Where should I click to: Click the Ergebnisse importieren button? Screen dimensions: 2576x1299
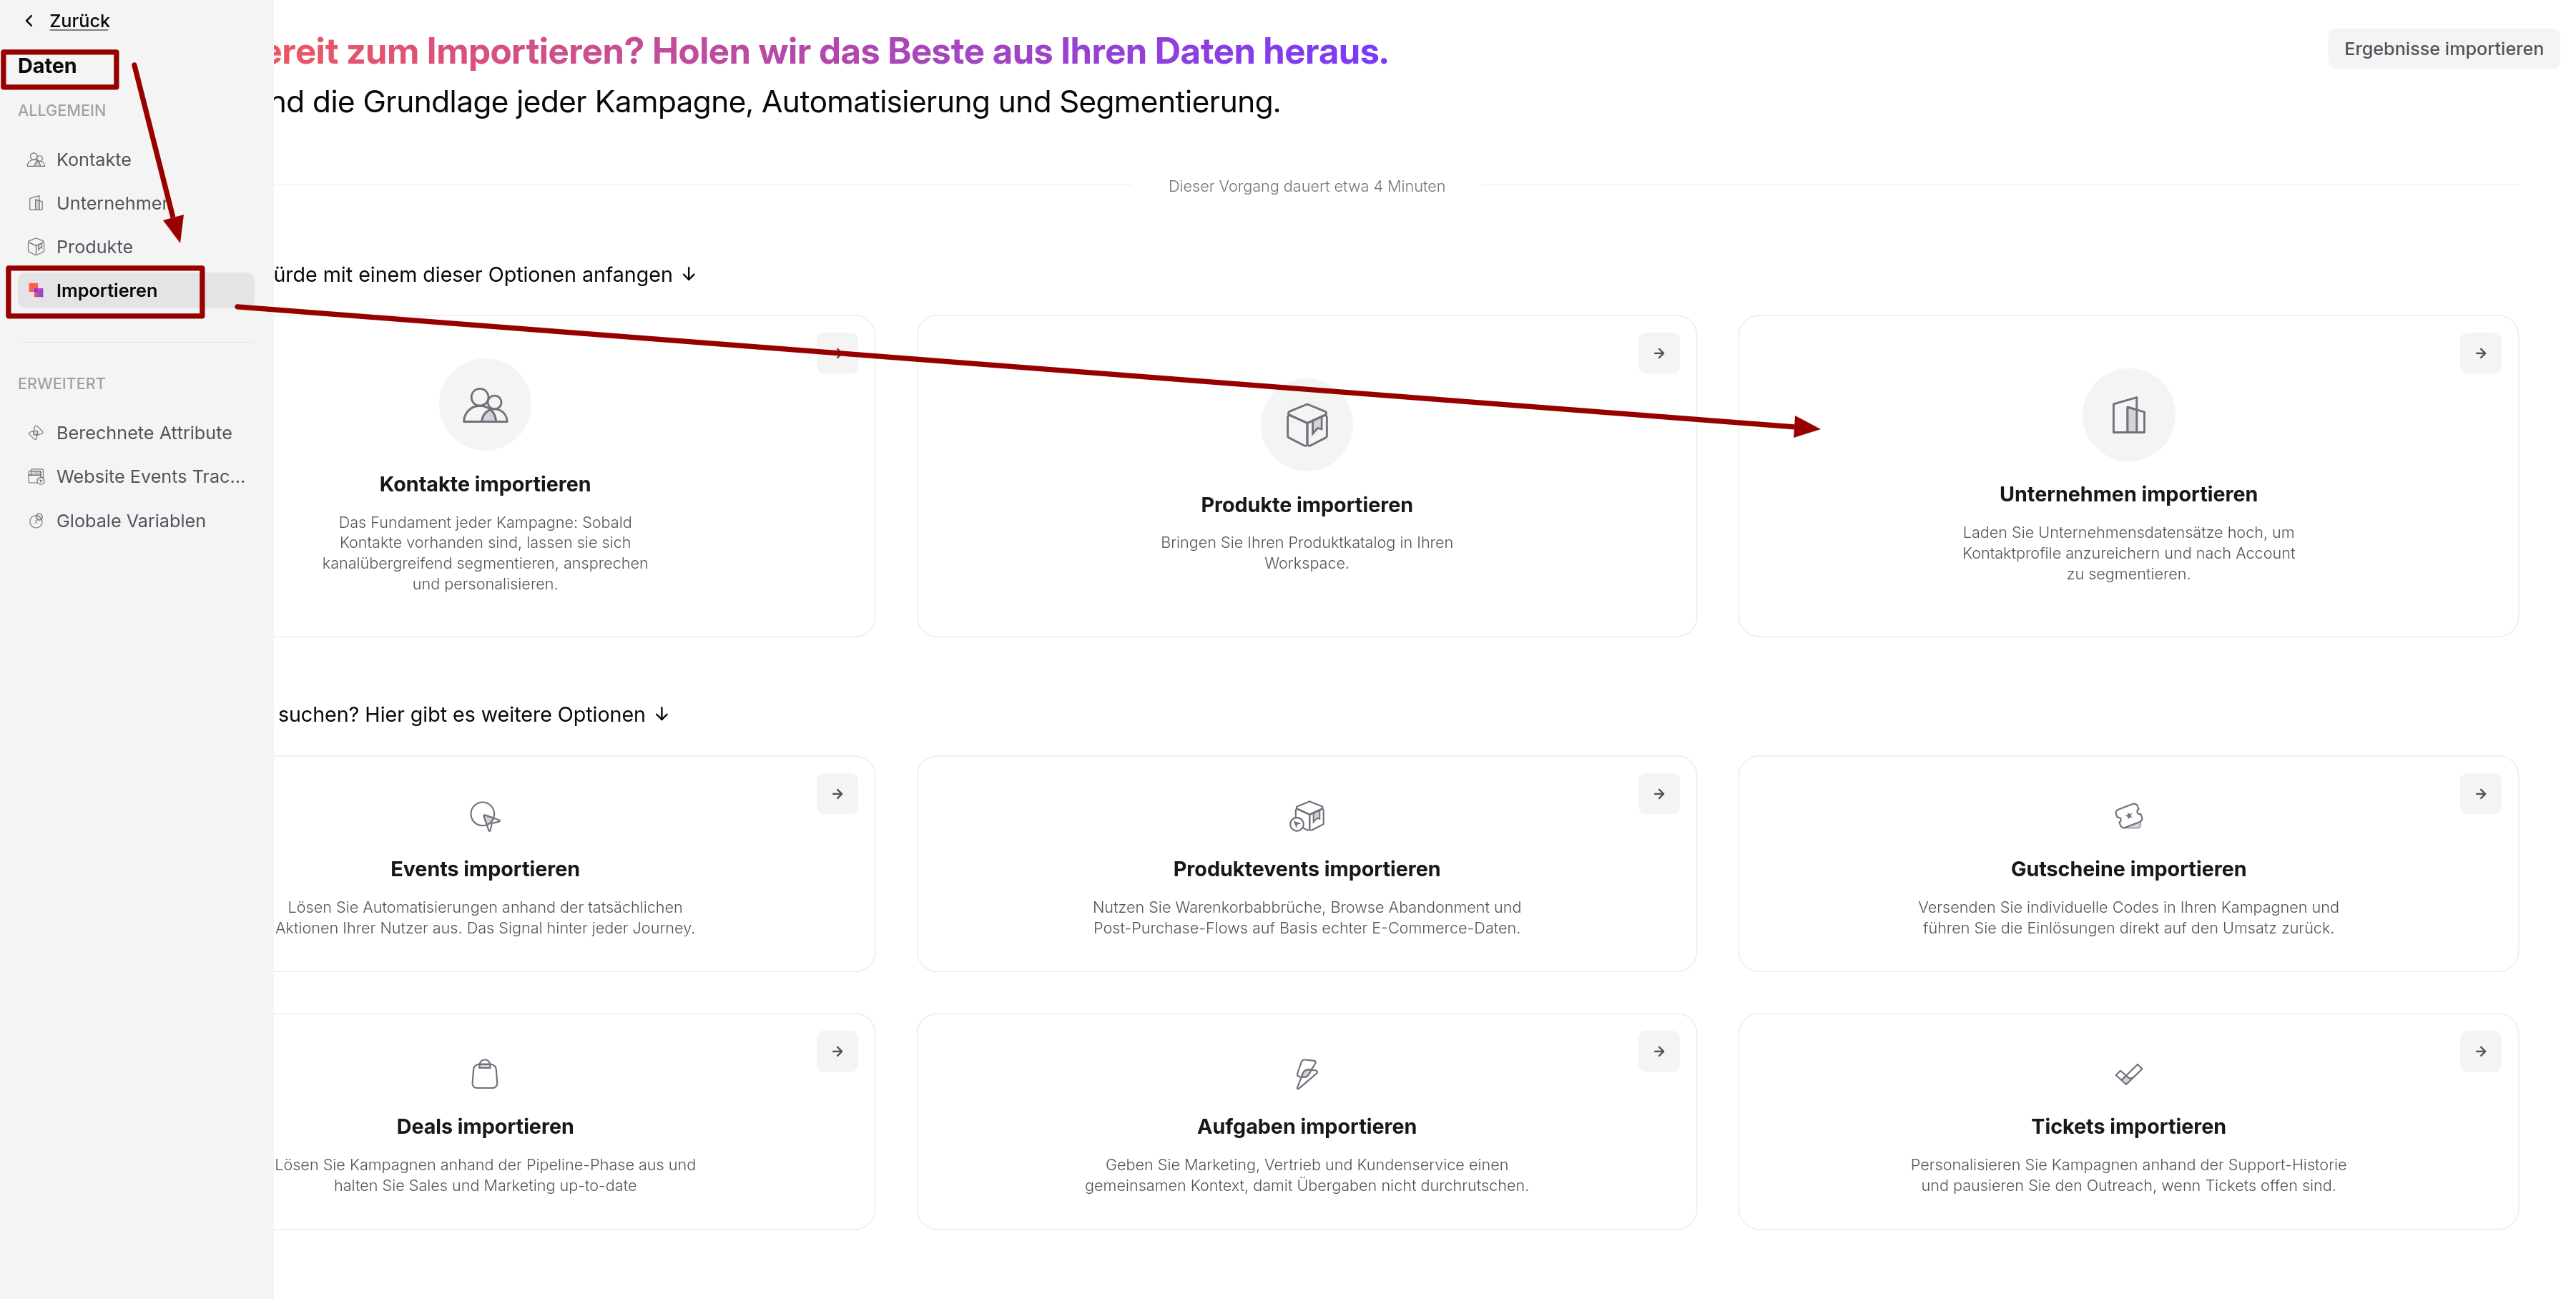click(2442, 49)
